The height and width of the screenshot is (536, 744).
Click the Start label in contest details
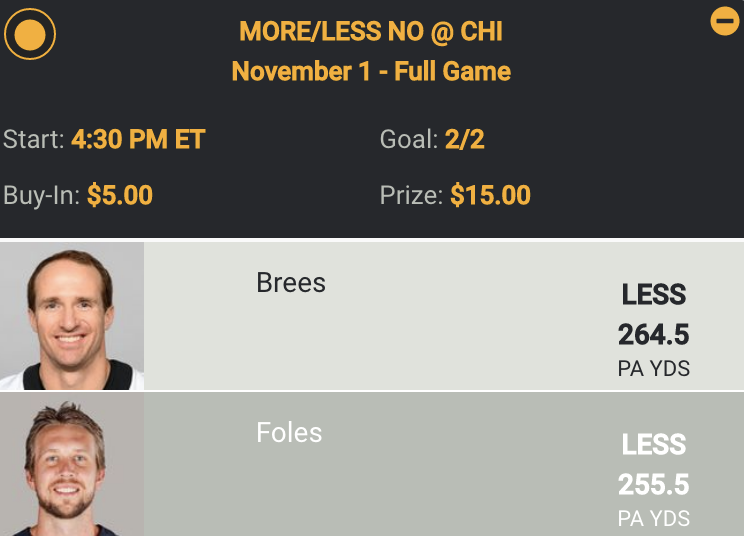click(x=34, y=139)
